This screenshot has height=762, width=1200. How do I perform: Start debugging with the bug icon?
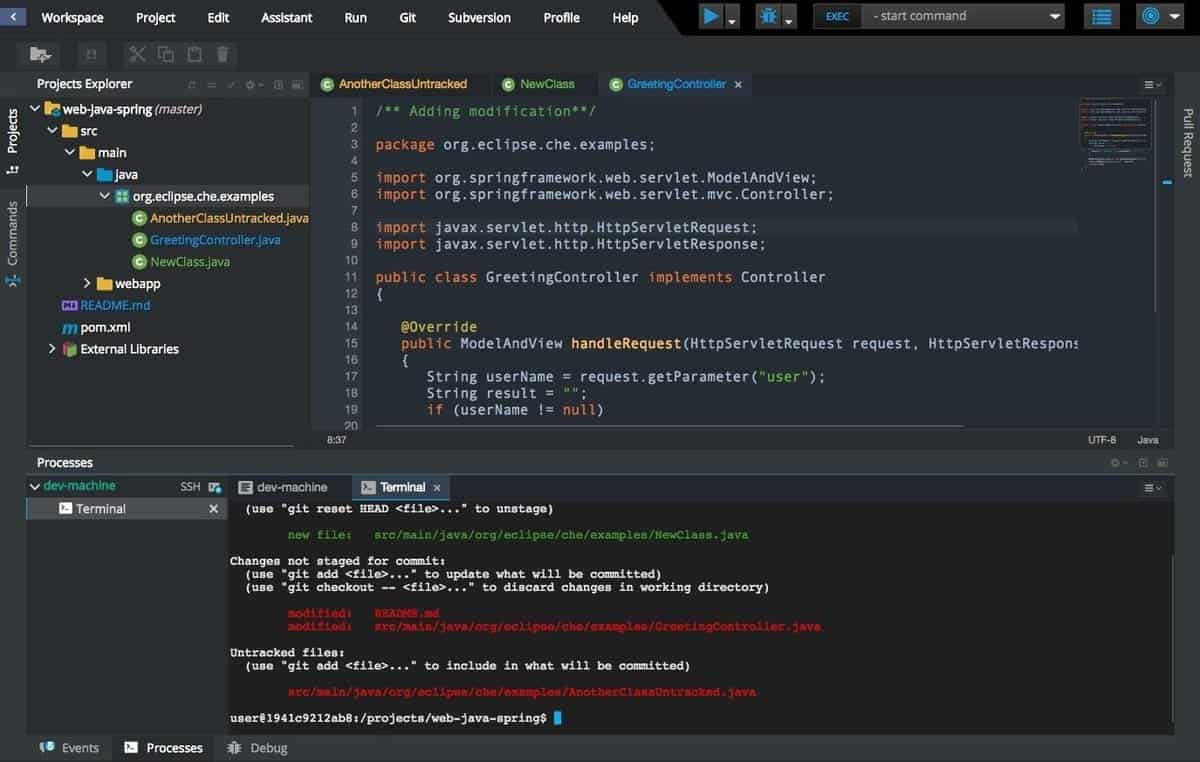coord(766,16)
